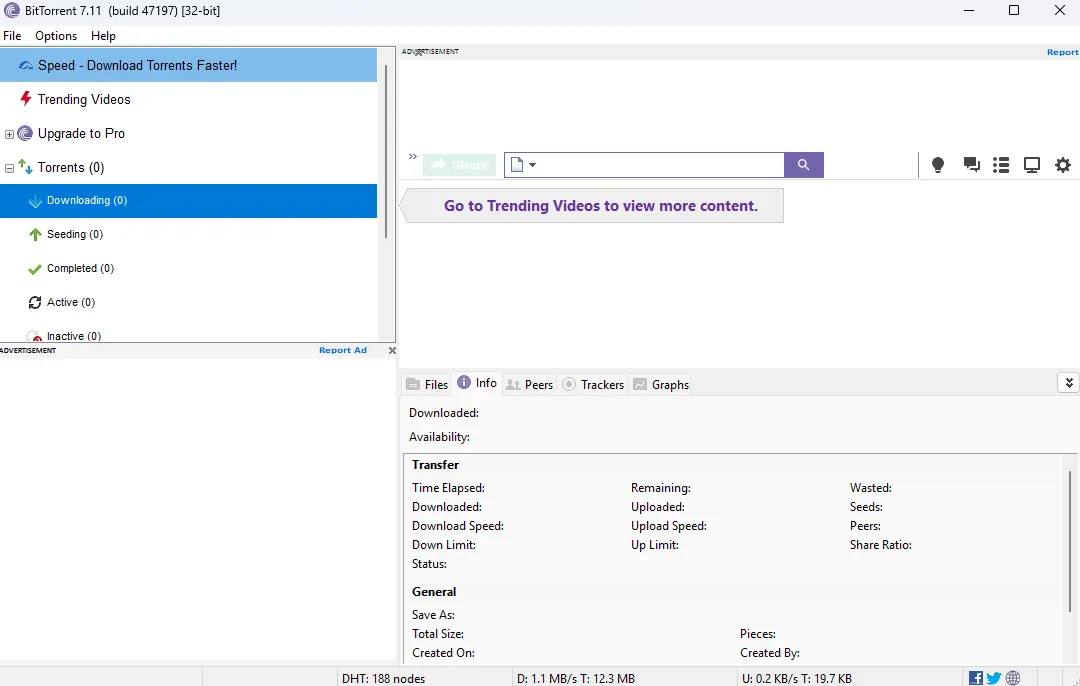The image size is (1080, 686).
Task: Click the Twitter bird icon in status bar
Action: pyautogui.click(x=994, y=678)
